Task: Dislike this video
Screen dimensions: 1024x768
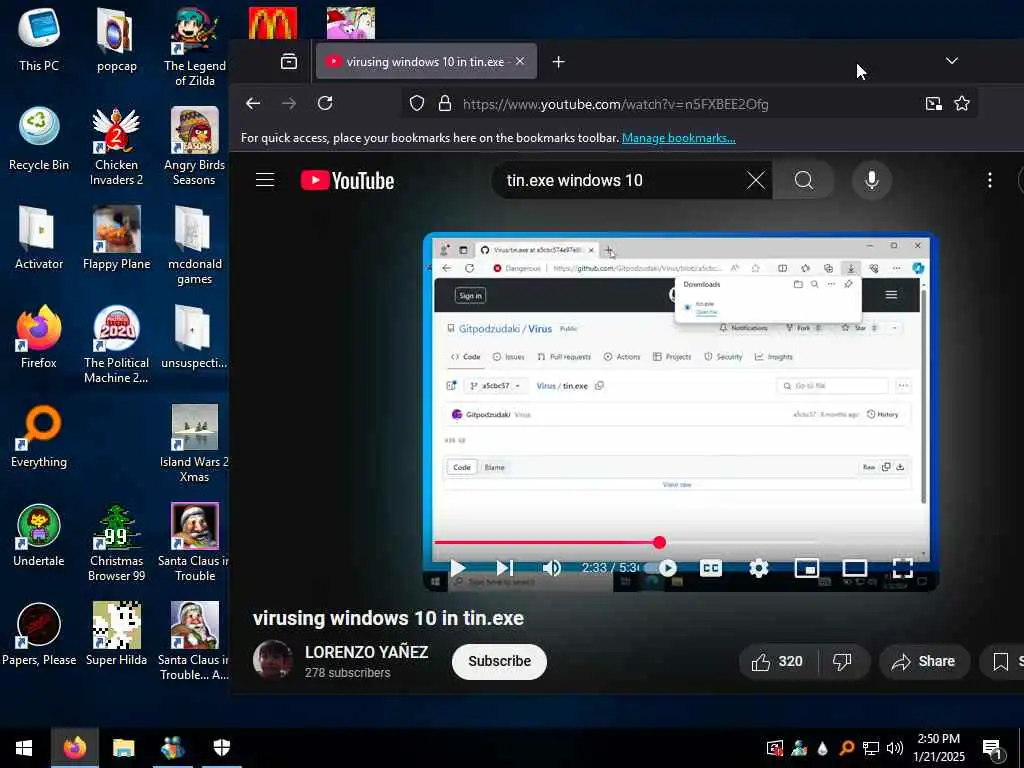Action: click(842, 662)
